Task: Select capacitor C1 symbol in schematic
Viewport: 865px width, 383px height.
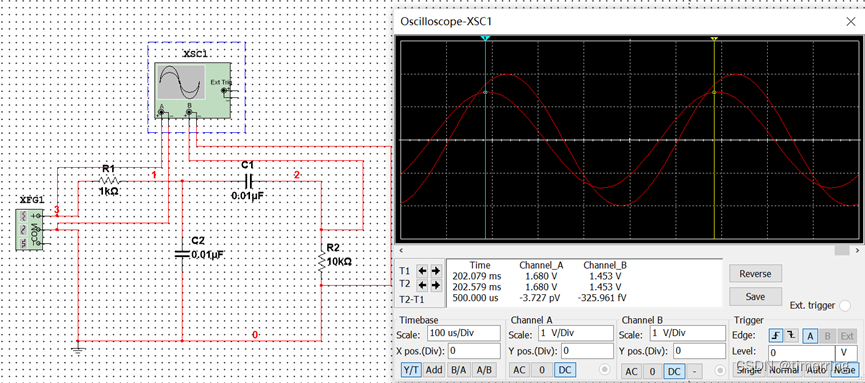Action: (248, 180)
